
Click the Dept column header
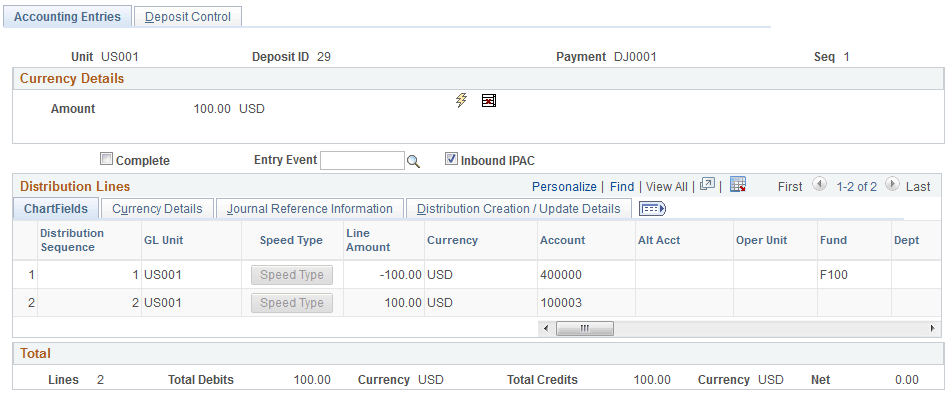coord(906,240)
